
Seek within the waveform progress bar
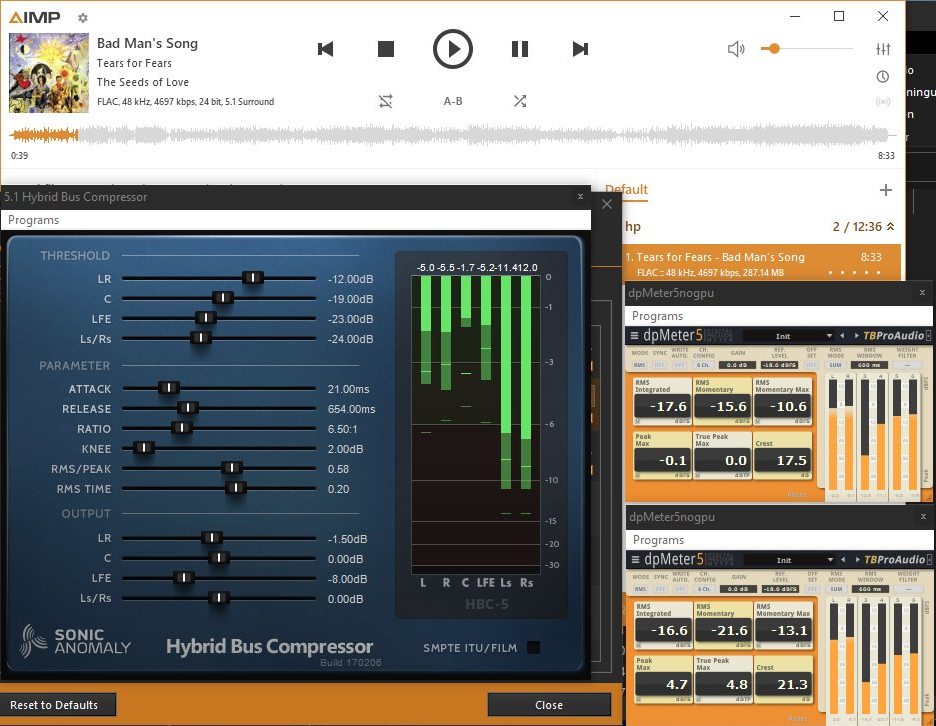(452, 135)
